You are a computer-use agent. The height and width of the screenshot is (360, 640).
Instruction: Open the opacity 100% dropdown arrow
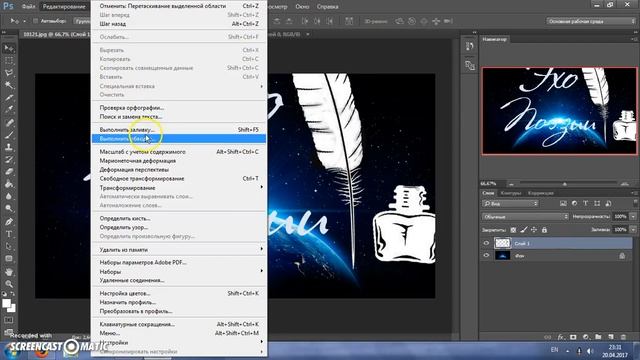[633, 217]
